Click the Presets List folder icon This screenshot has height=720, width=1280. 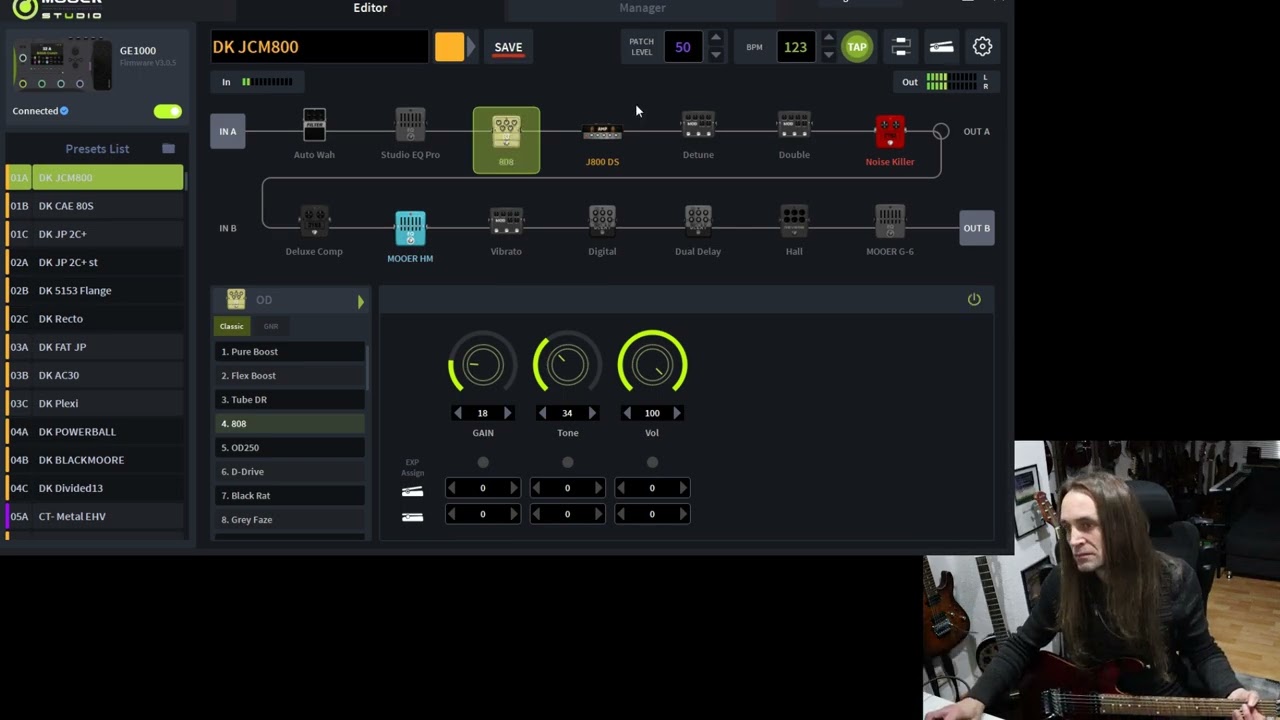click(168, 149)
